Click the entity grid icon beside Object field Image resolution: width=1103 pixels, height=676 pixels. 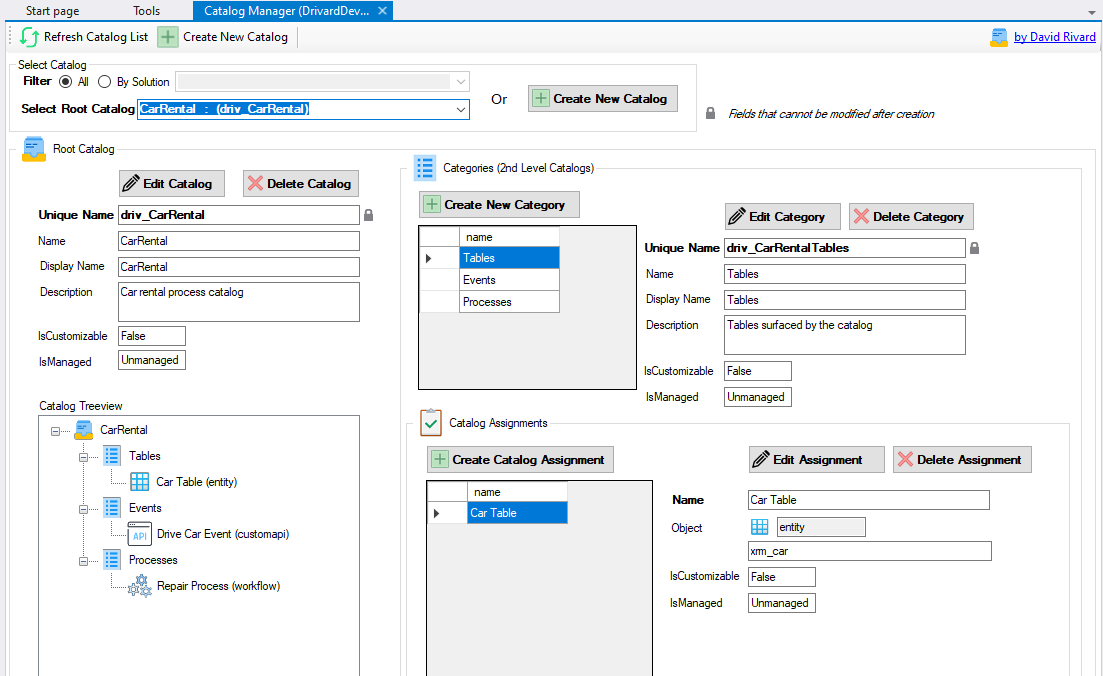(x=760, y=527)
